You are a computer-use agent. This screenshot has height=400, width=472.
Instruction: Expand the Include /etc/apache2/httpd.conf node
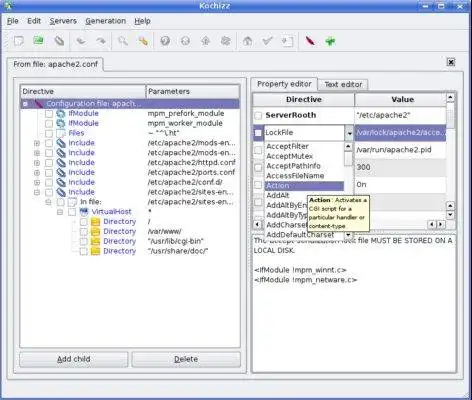coord(37,163)
